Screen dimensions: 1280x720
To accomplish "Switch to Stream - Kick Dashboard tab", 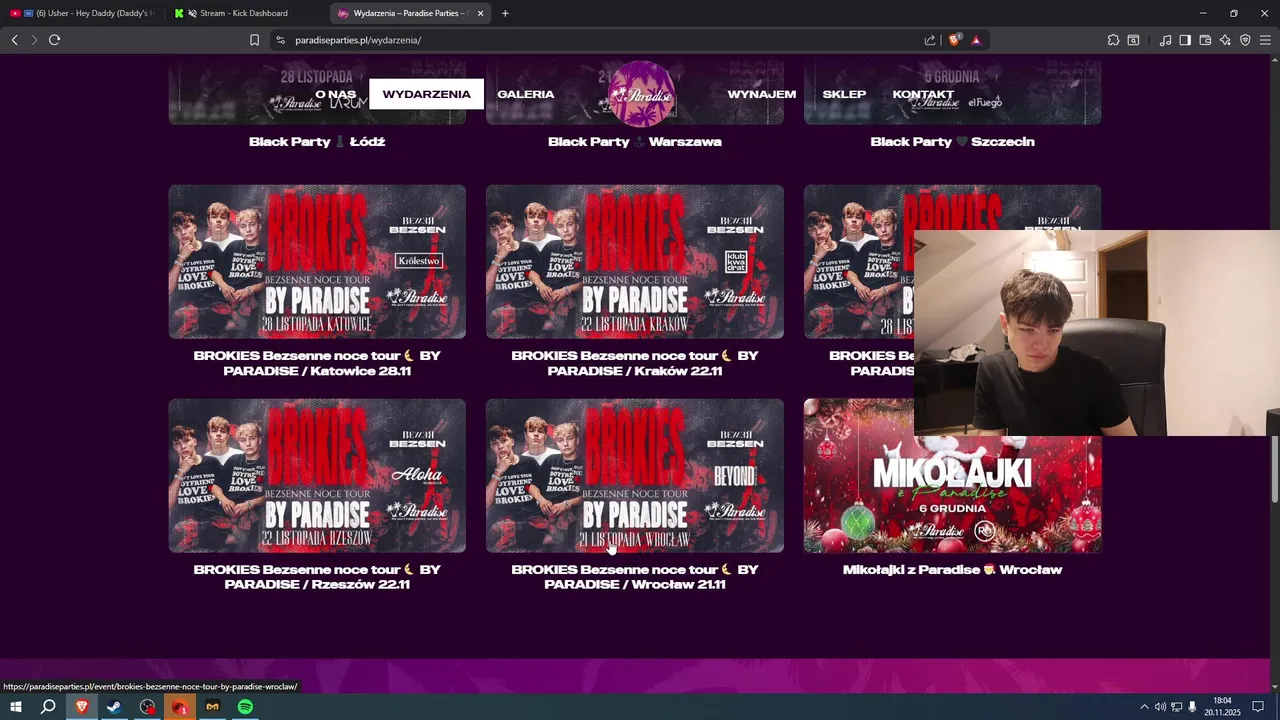I will (x=246, y=13).
